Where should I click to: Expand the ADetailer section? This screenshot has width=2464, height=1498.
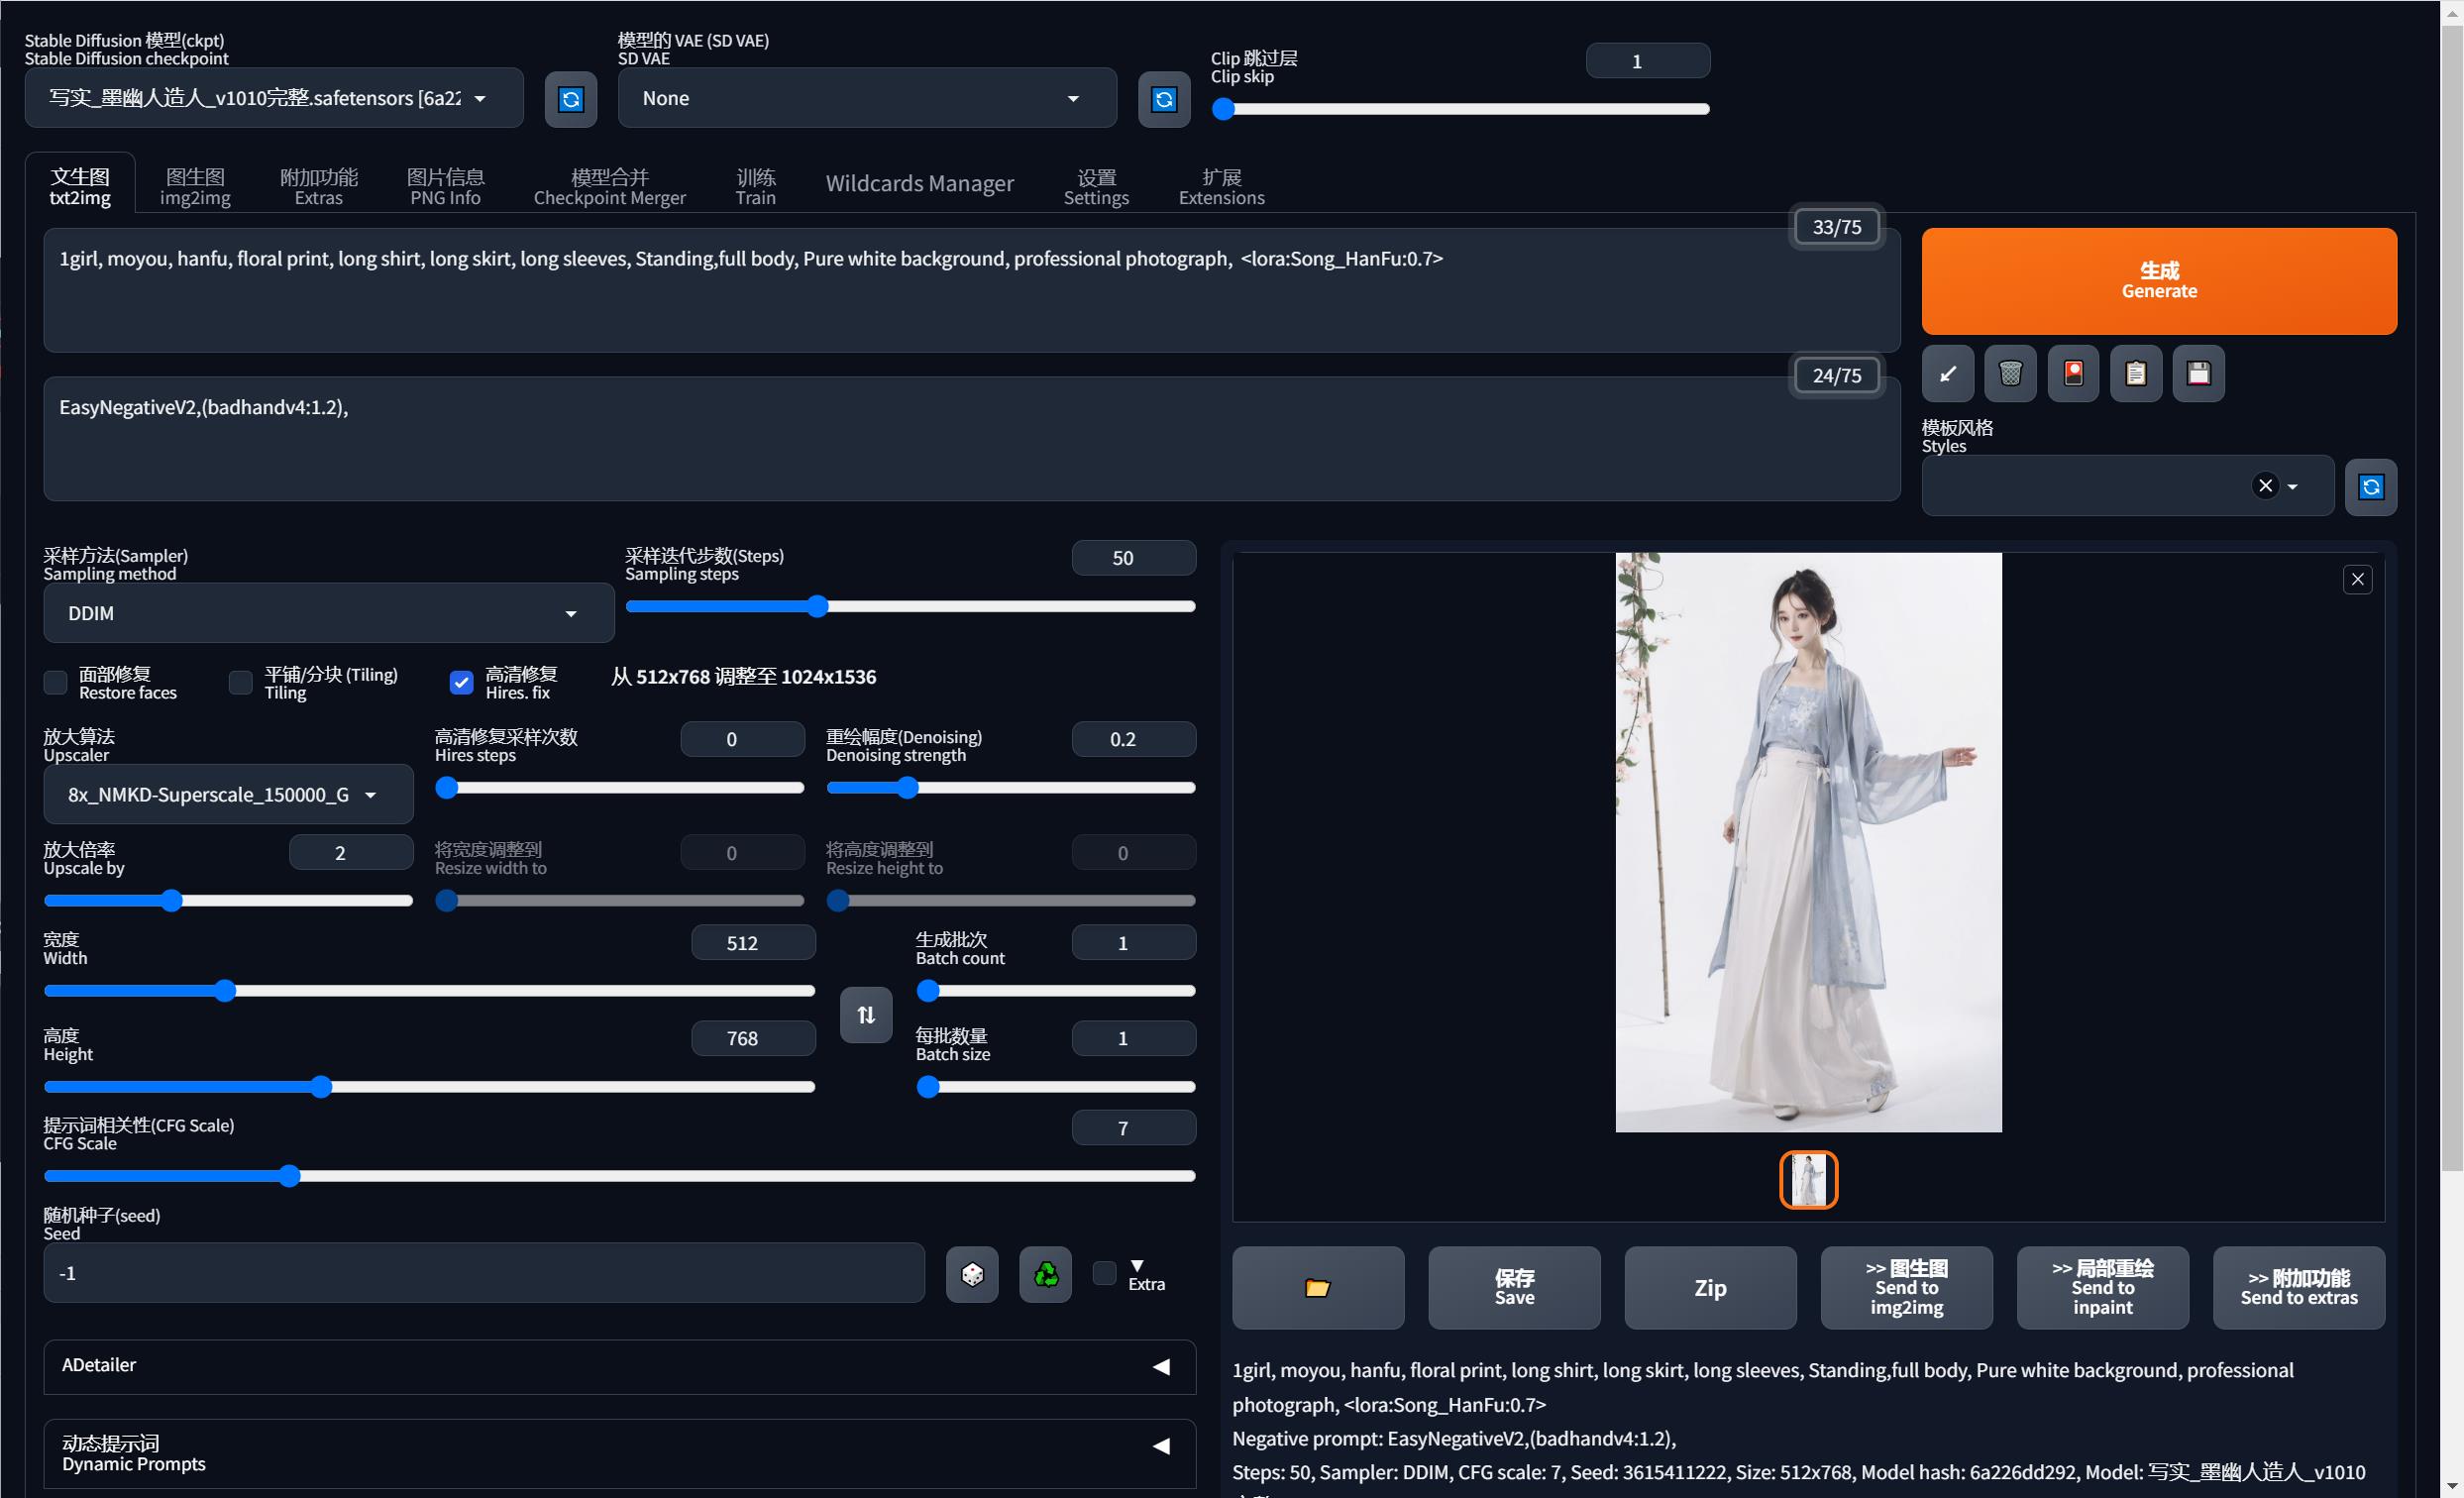click(x=619, y=1366)
